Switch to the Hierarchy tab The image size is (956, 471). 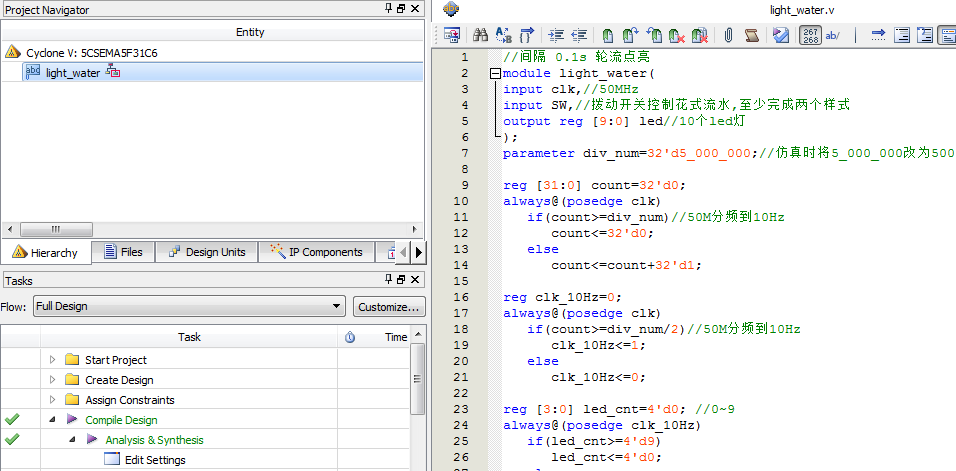[46, 252]
